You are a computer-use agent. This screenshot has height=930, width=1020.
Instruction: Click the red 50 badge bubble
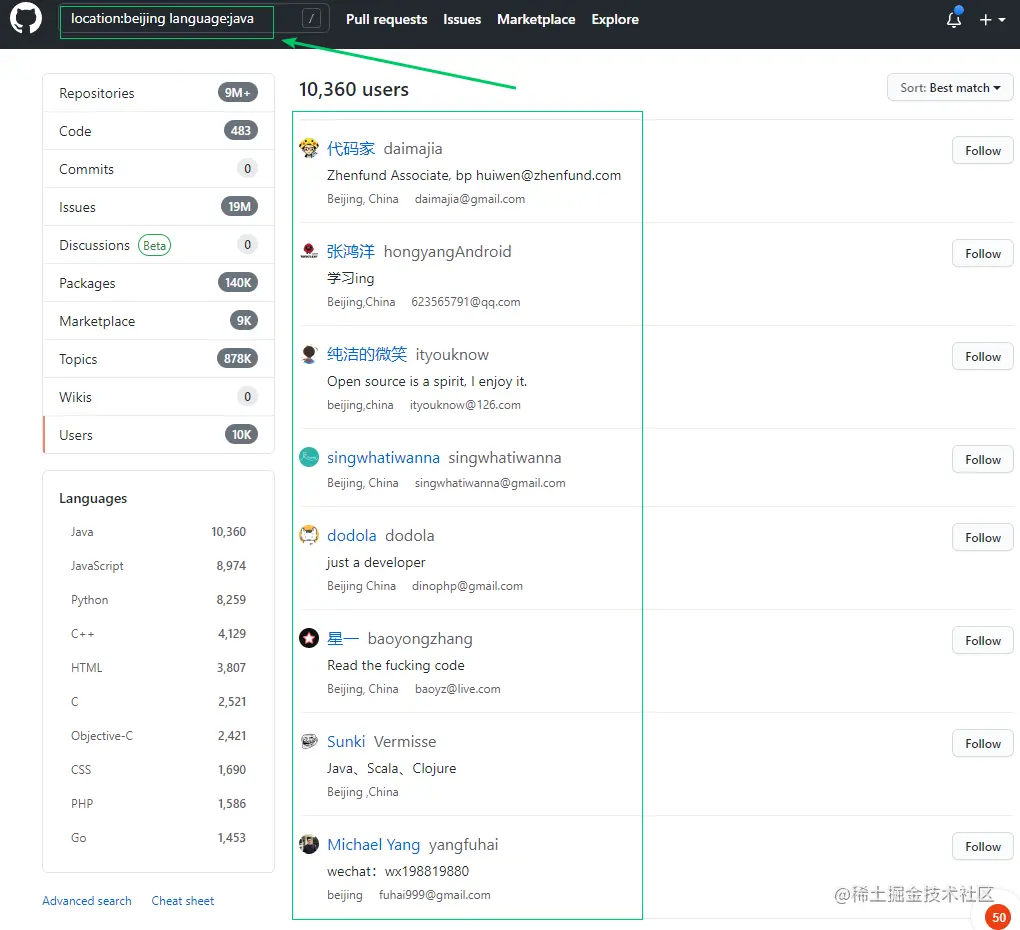tap(999, 917)
